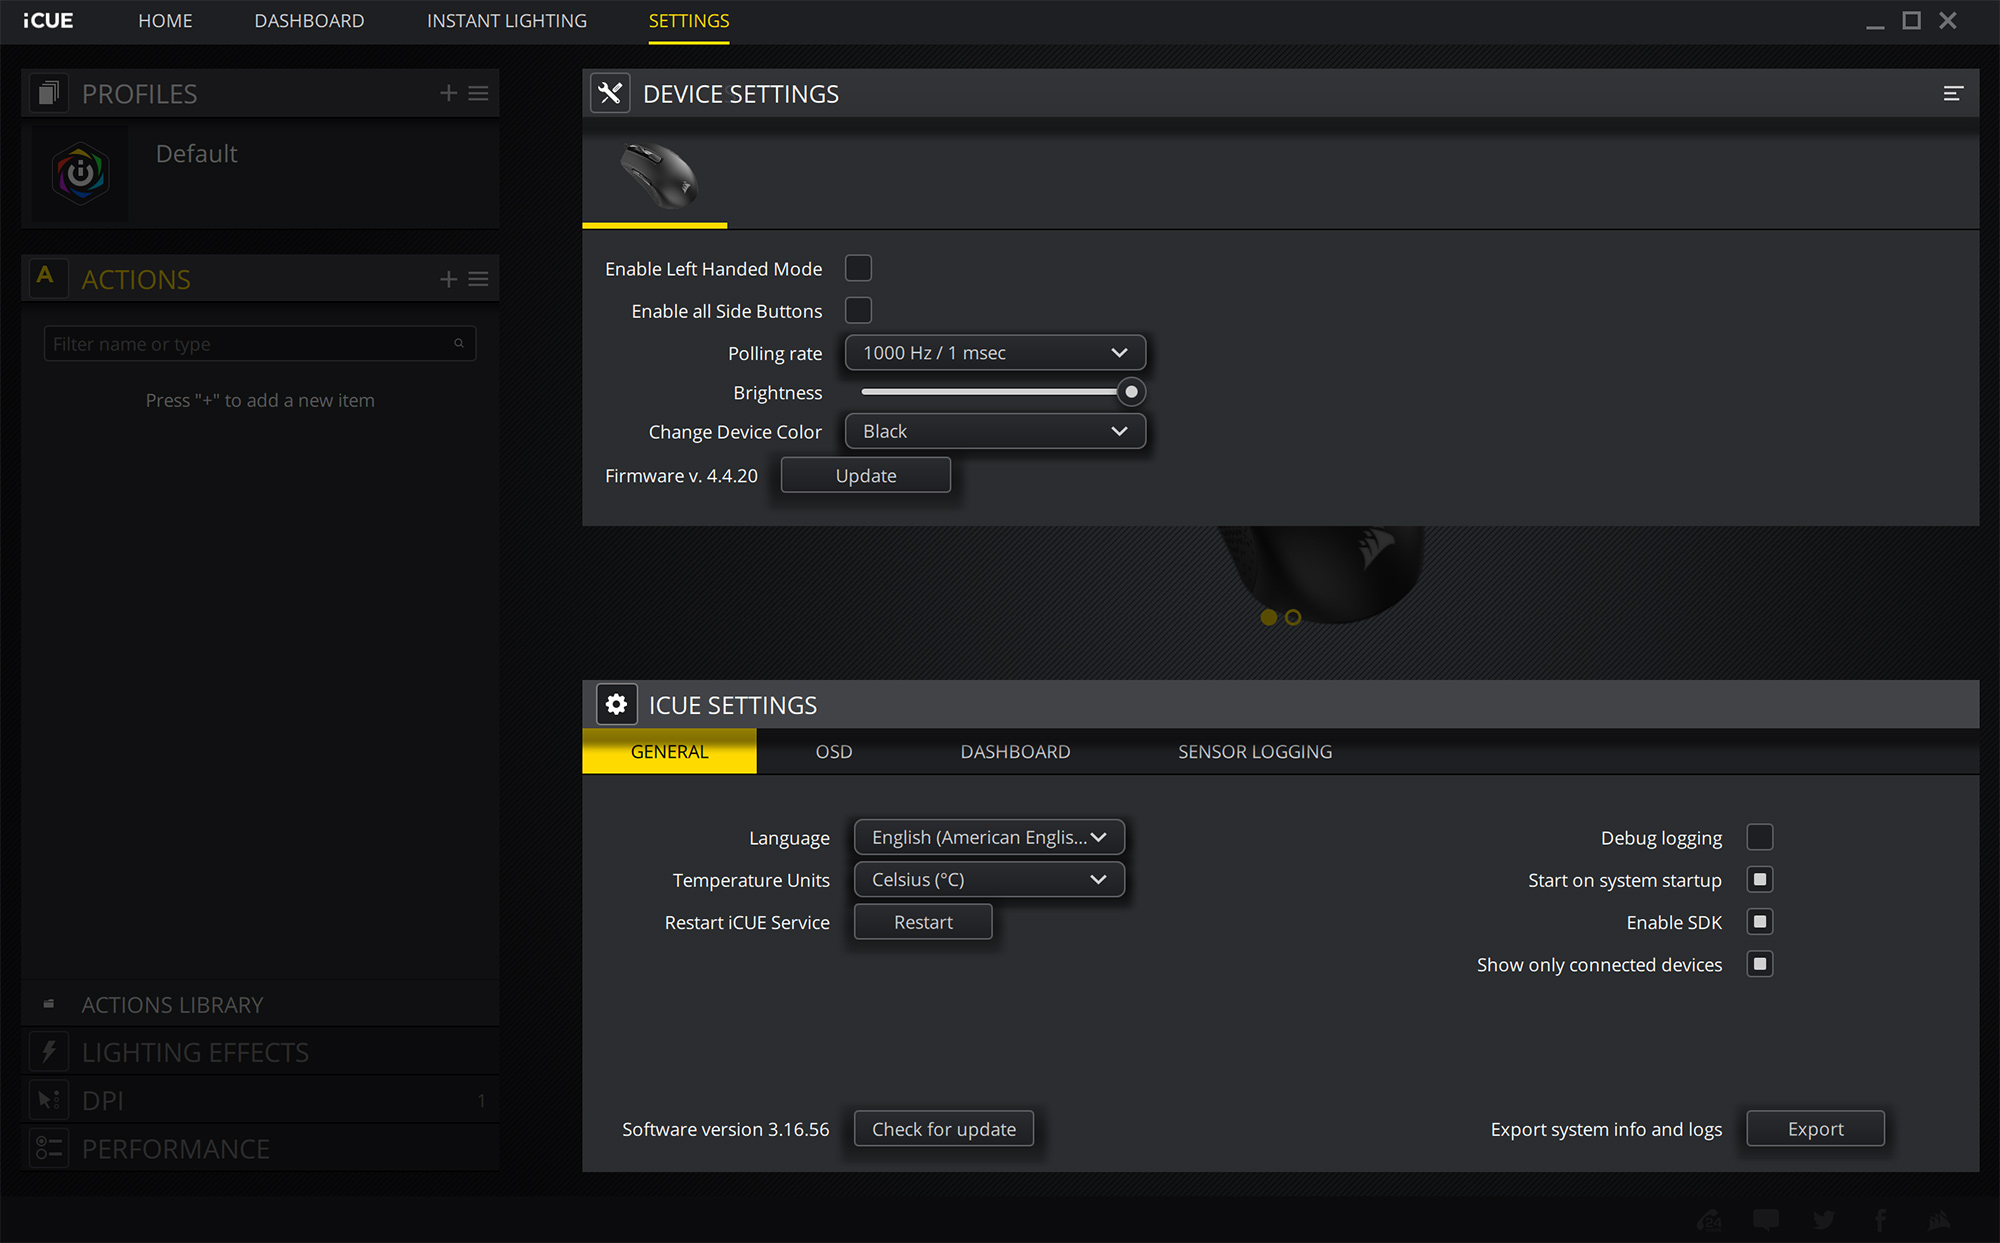The image size is (2000, 1243).
Task: Click the Device Settings panel menu icon
Action: [1952, 93]
